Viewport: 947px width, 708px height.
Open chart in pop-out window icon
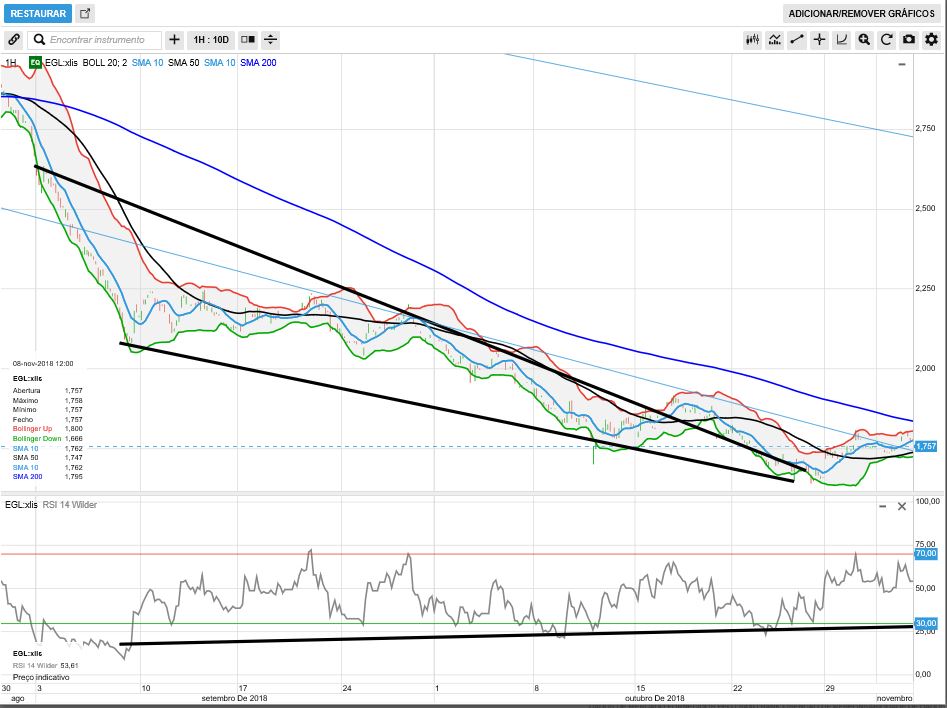click(85, 13)
